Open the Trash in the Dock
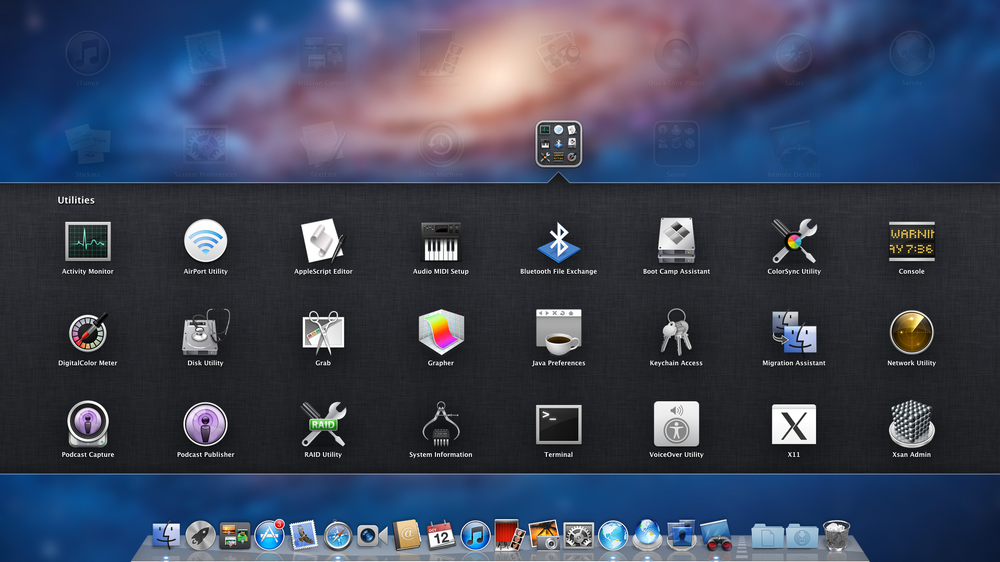The height and width of the screenshot is (562, 1000). (836, 535)
